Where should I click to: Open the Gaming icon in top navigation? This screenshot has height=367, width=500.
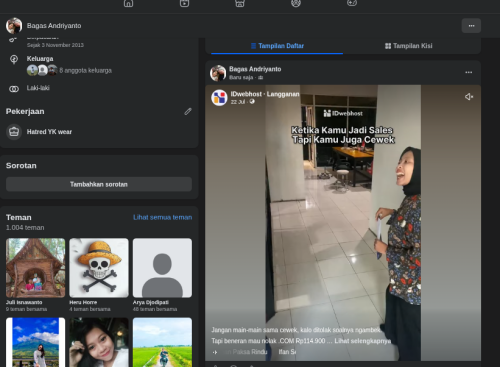point(352,3)
